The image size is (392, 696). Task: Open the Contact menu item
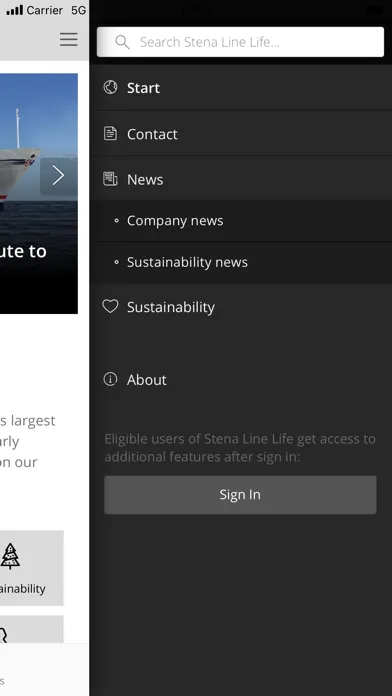coord(241,134)
